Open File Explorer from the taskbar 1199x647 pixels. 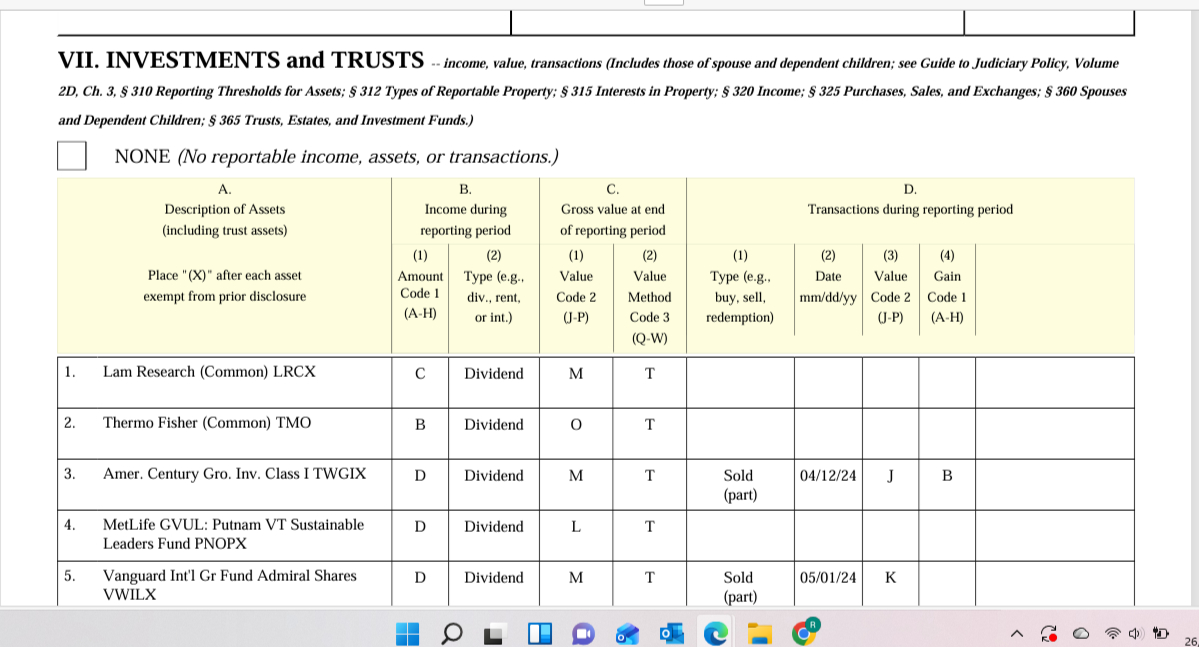point(761,633)
